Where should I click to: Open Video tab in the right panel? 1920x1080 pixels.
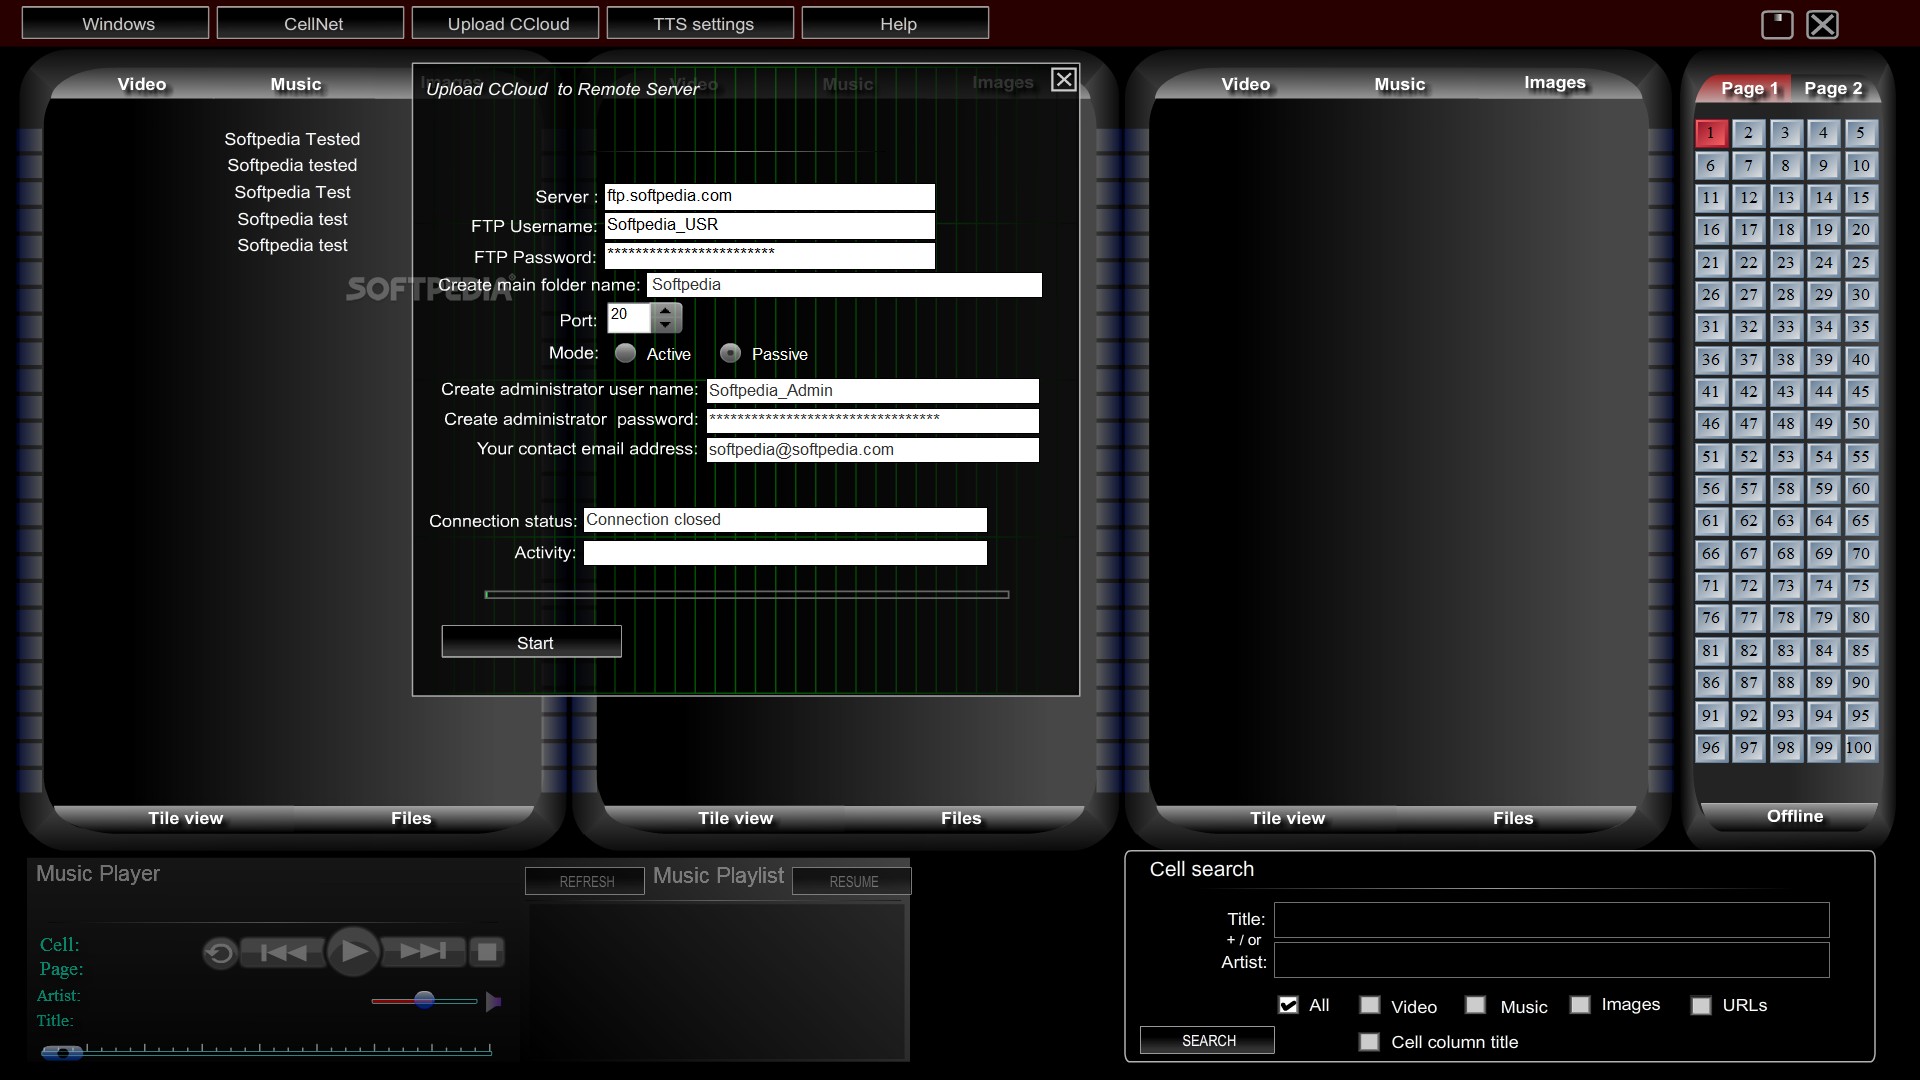coord(1246,84)
